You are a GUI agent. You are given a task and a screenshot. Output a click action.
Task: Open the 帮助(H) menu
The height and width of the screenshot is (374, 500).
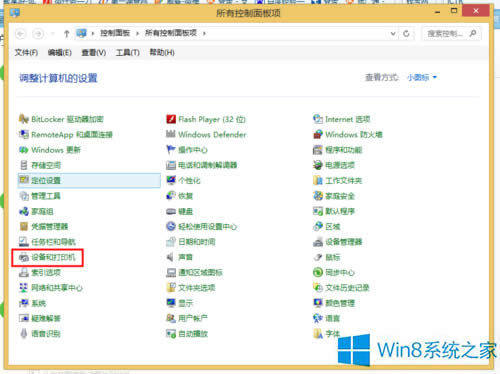[x=162, y=53]
